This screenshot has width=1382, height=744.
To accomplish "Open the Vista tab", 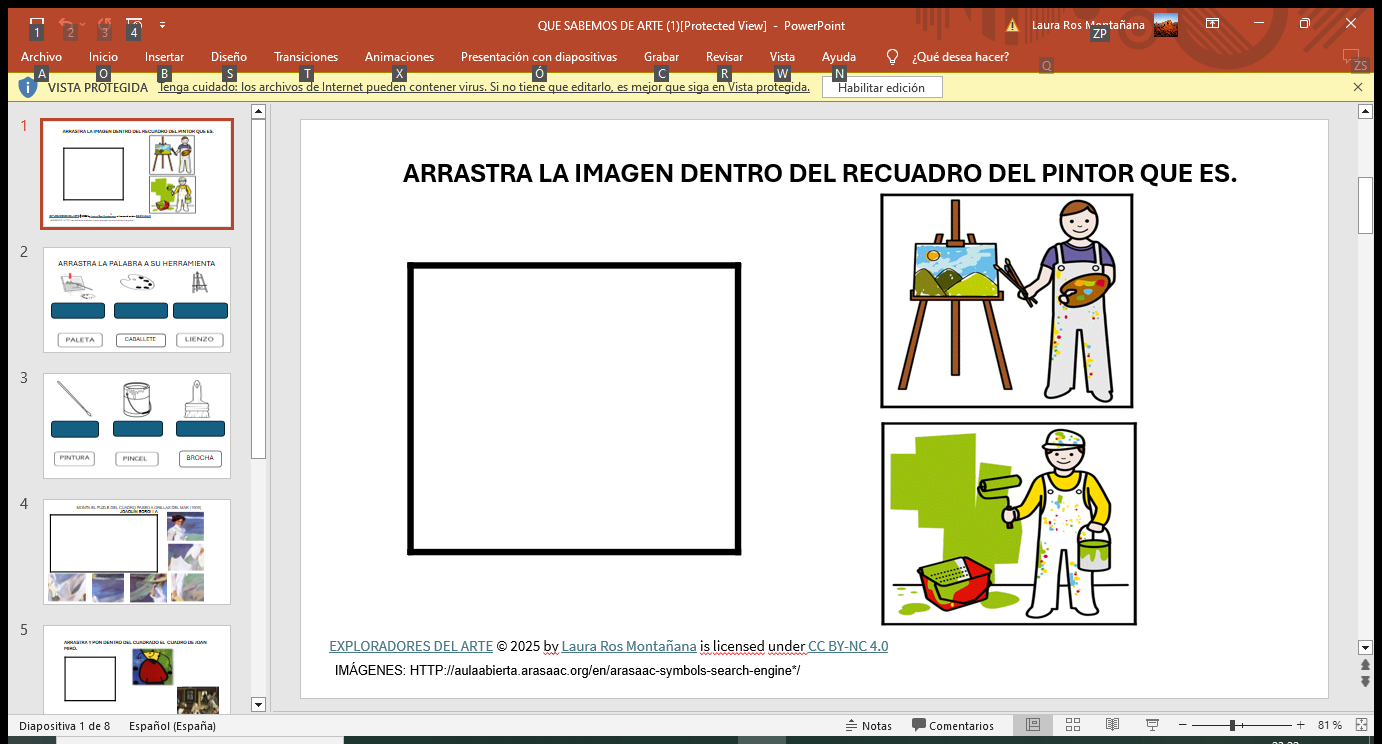I will (x=782, y=57).
